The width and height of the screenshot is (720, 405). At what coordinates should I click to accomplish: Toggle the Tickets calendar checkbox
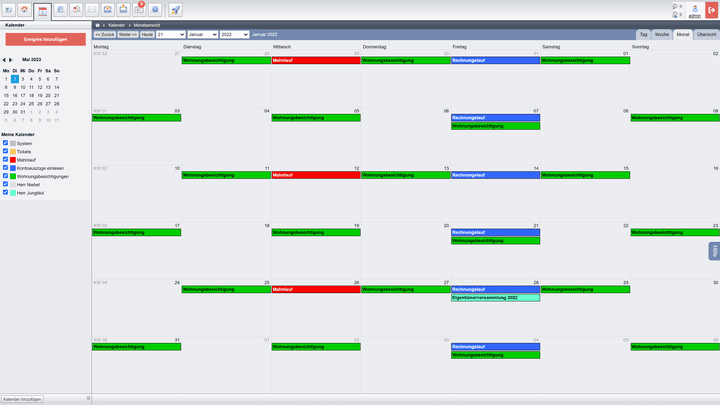(x=6, y=151)
